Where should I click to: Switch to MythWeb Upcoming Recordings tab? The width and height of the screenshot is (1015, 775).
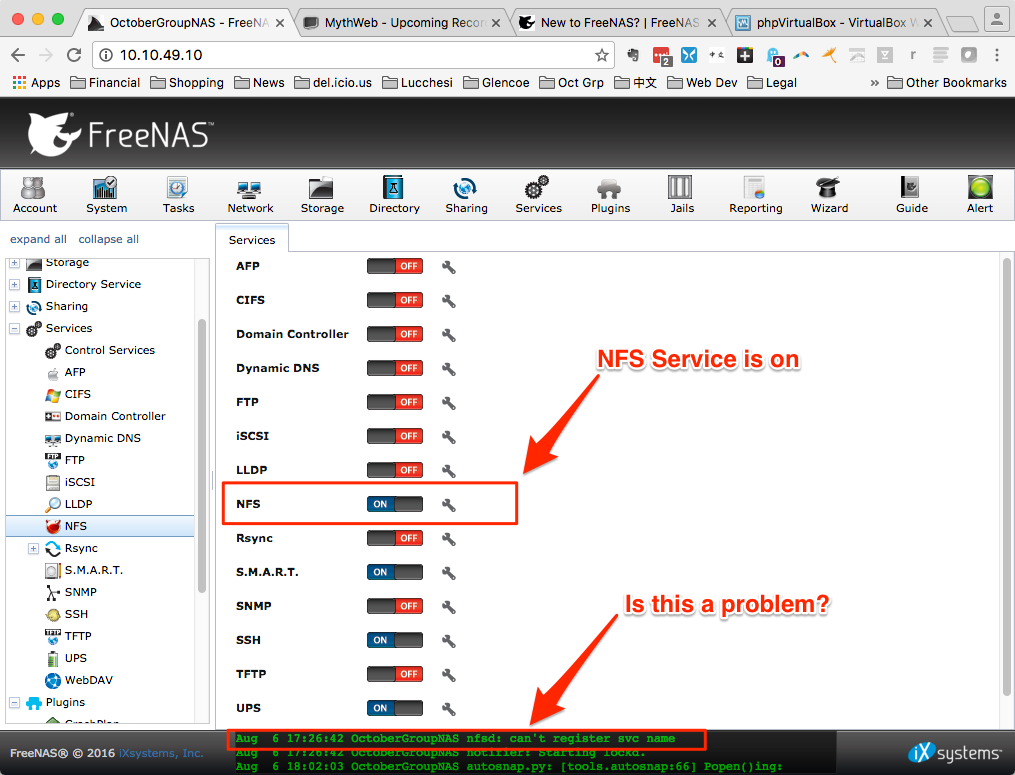click(403, 23)
